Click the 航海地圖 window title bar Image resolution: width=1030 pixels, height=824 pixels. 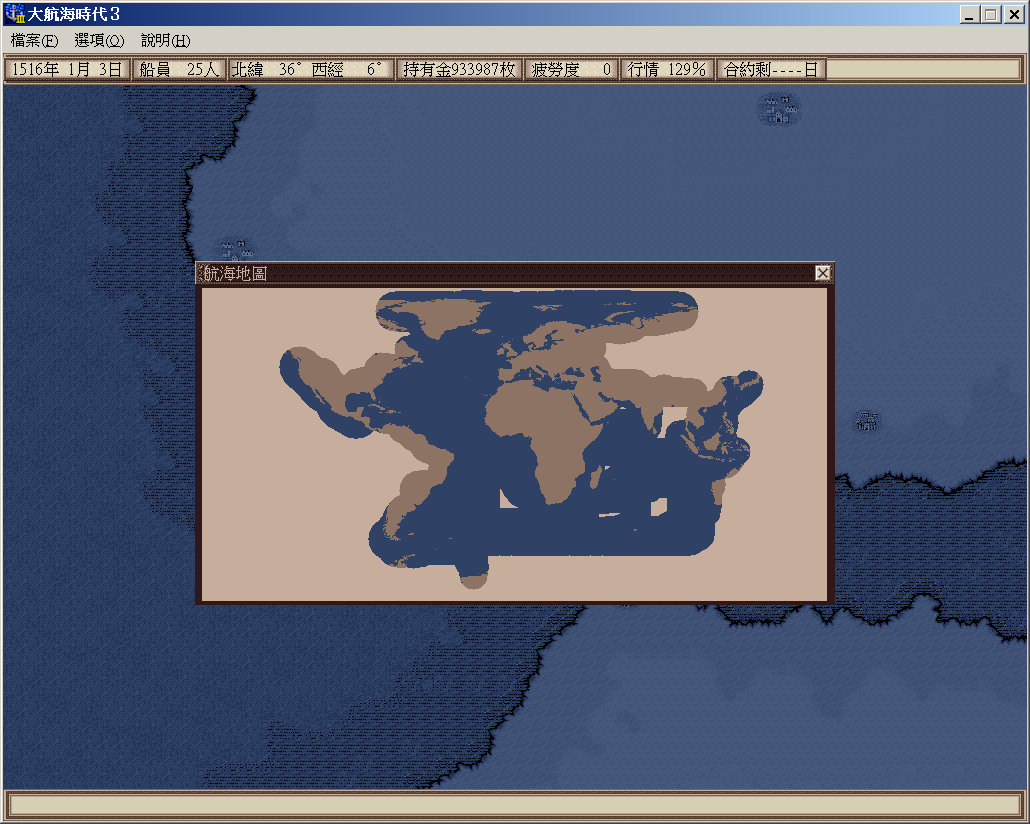[500, 273]
